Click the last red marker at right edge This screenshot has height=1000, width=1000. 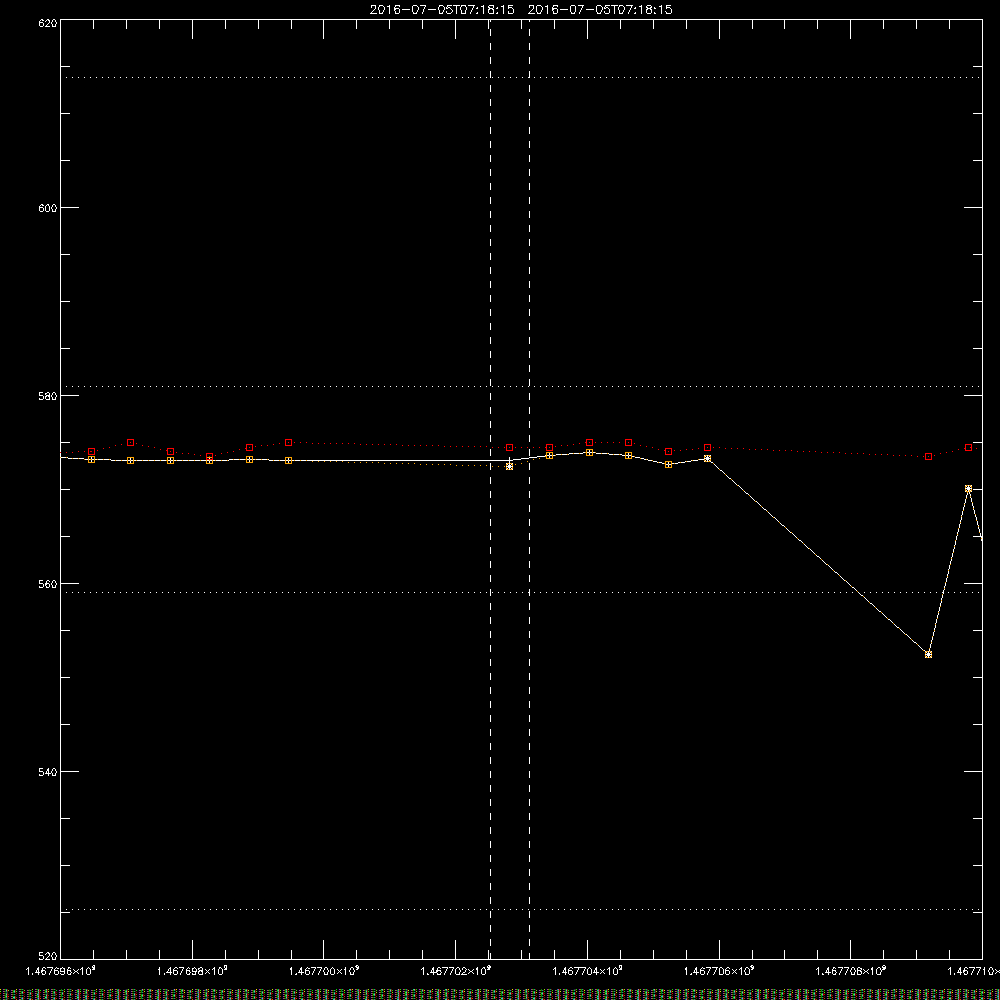(x=968, y=448)
